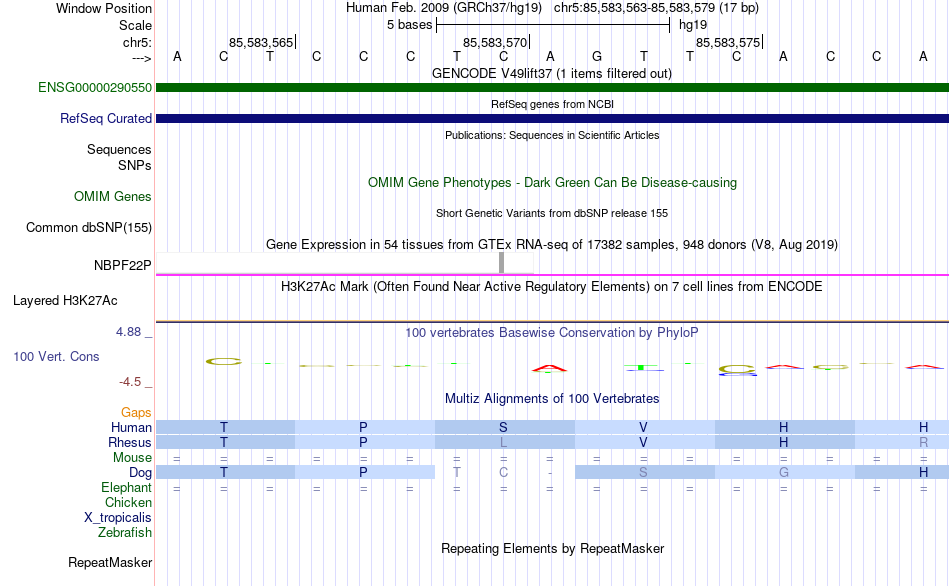950x586 pixels.
Task: Select the Zebrafish alignment row label
Action: pos(125,532)
